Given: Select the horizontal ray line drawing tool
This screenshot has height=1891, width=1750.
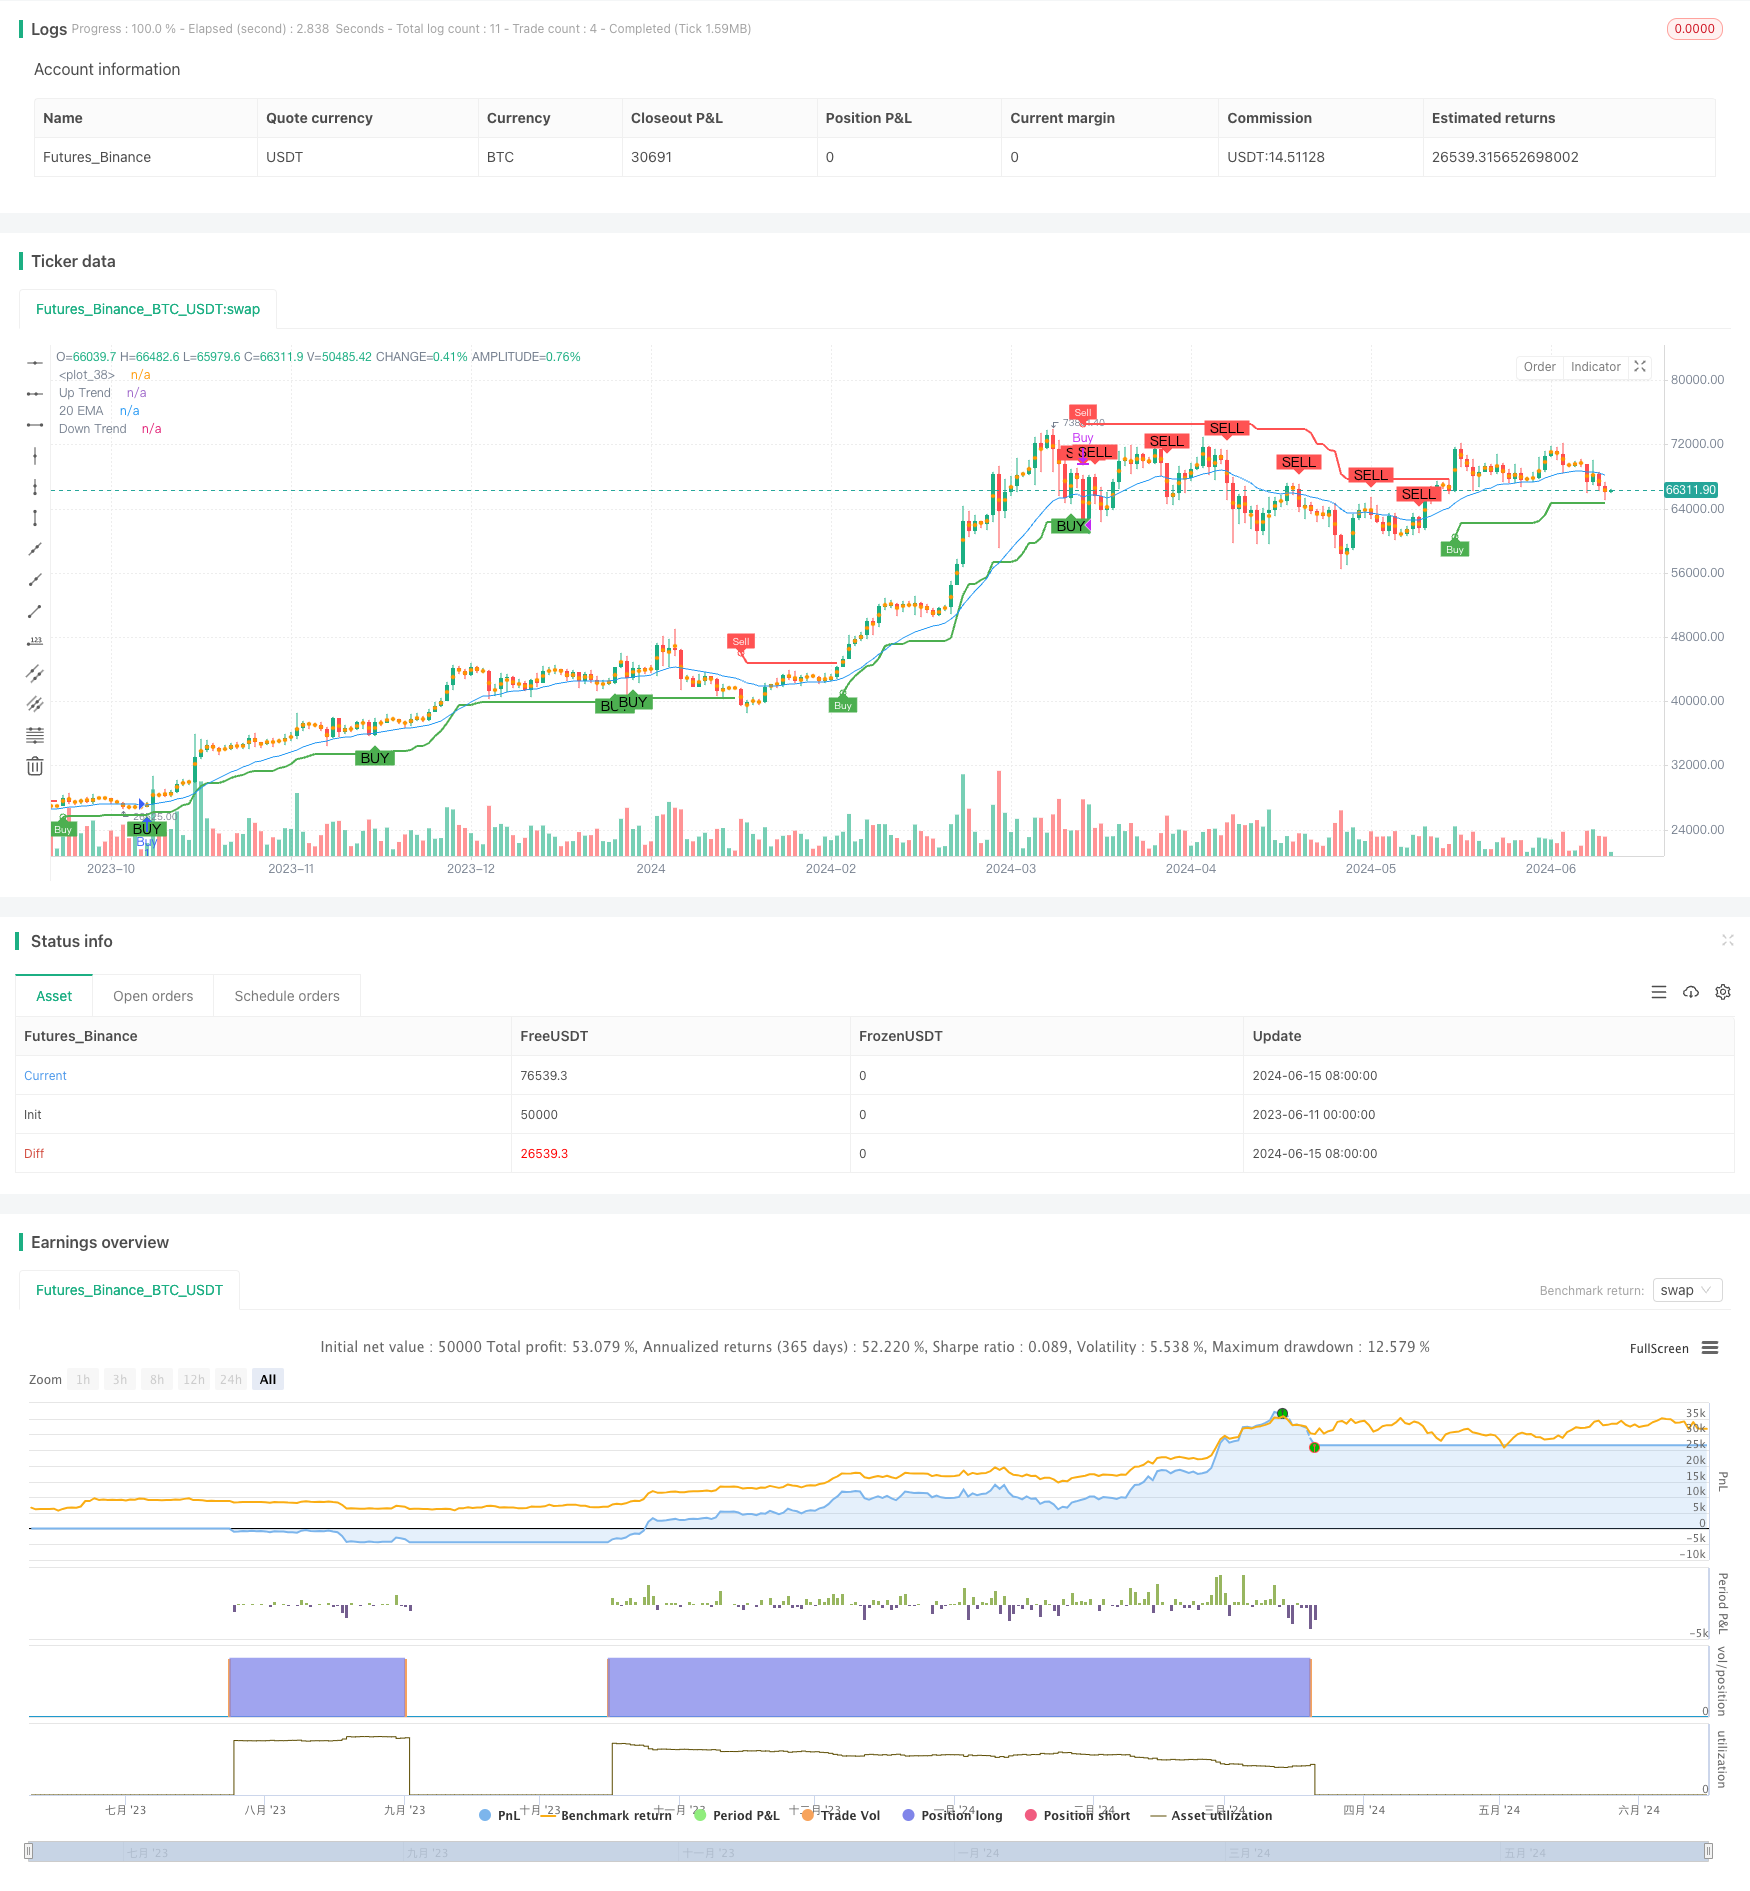Looking at the screenshot, I should coord(35,394).
